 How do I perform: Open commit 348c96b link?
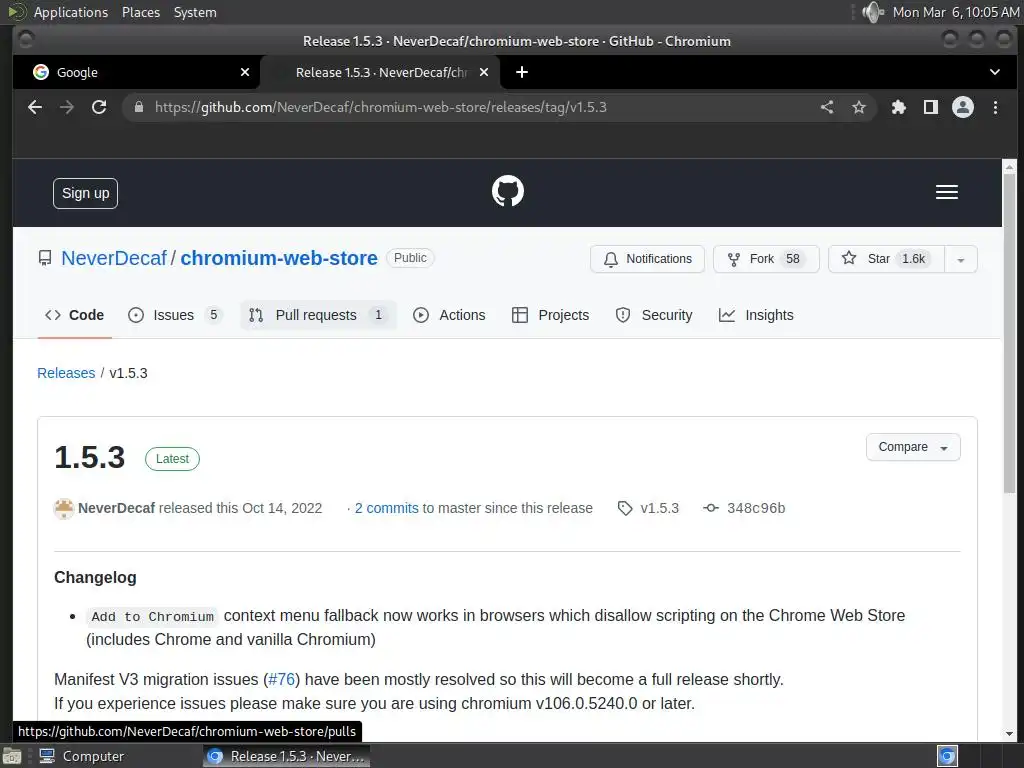(756, 508)
